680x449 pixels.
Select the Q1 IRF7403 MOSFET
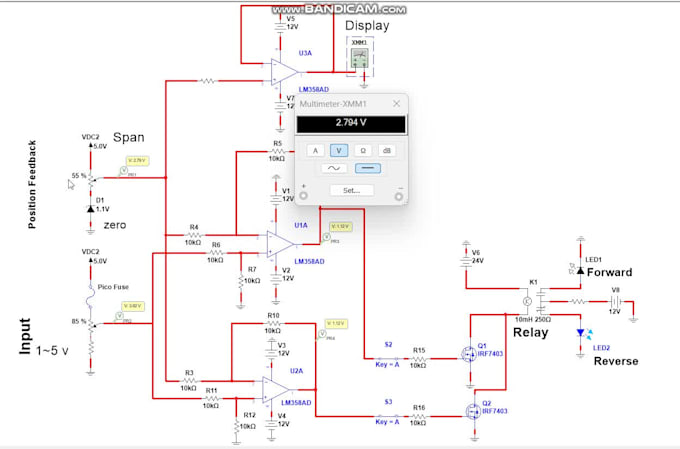(x=470, y=354)
